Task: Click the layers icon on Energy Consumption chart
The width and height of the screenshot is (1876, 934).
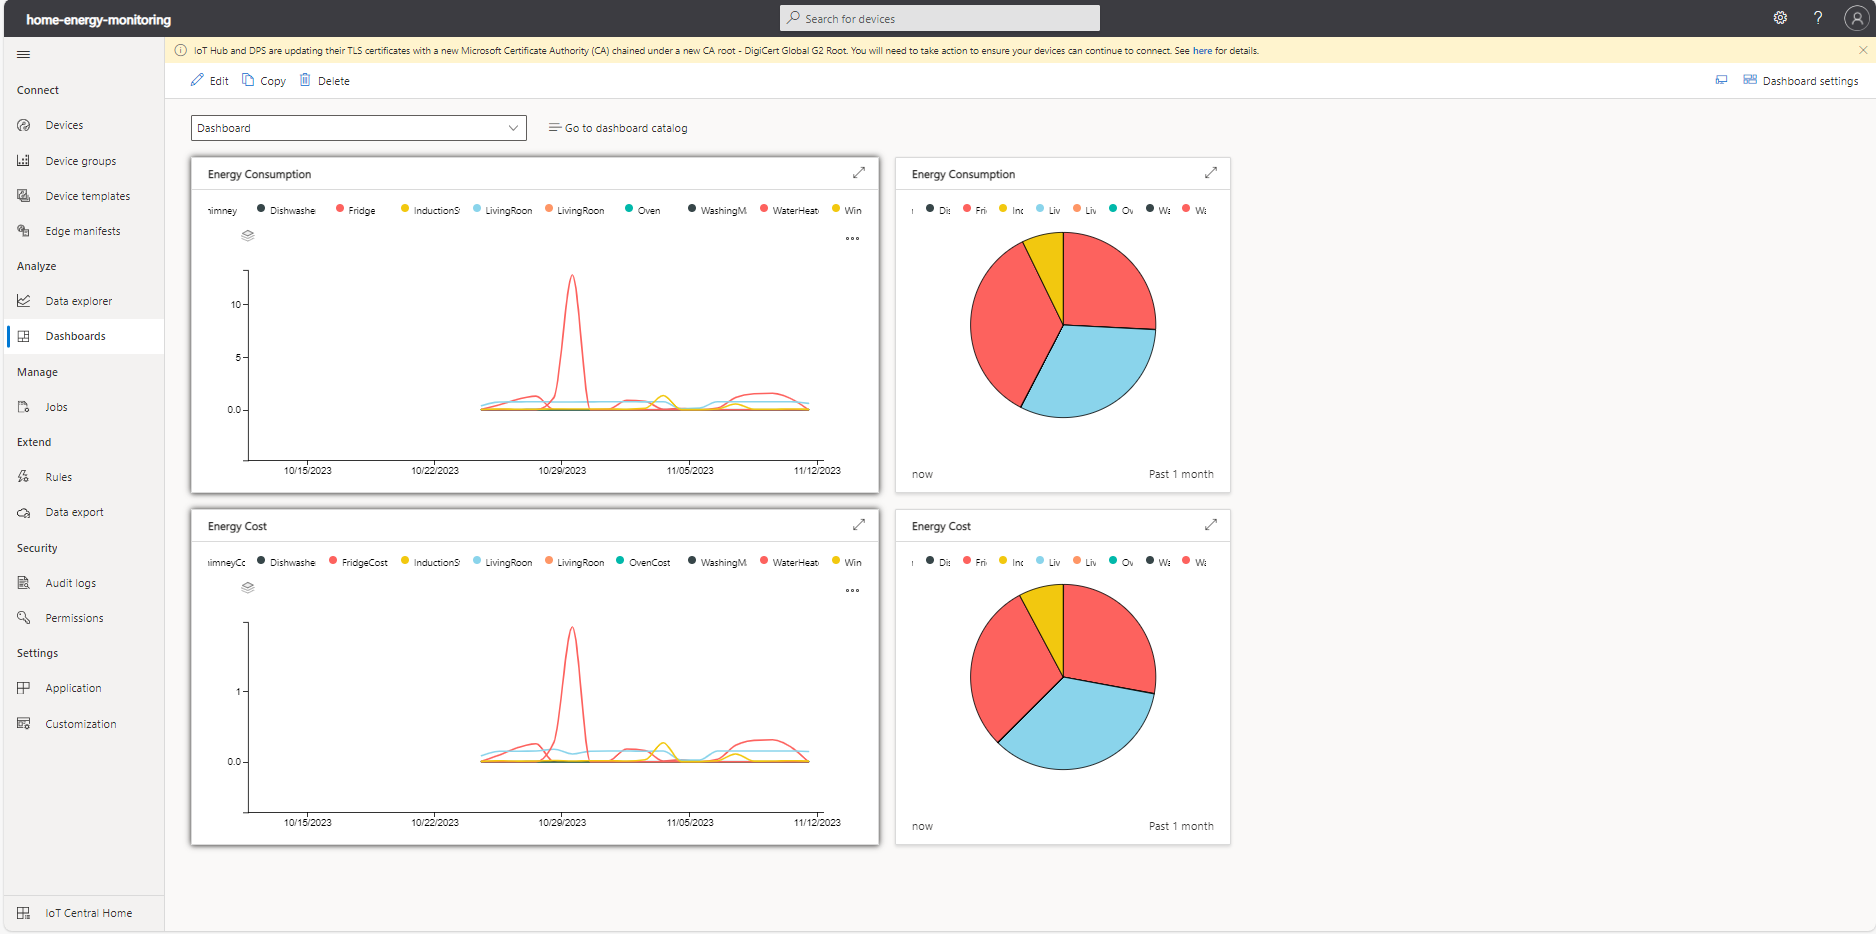Action: tap(247, 235)
